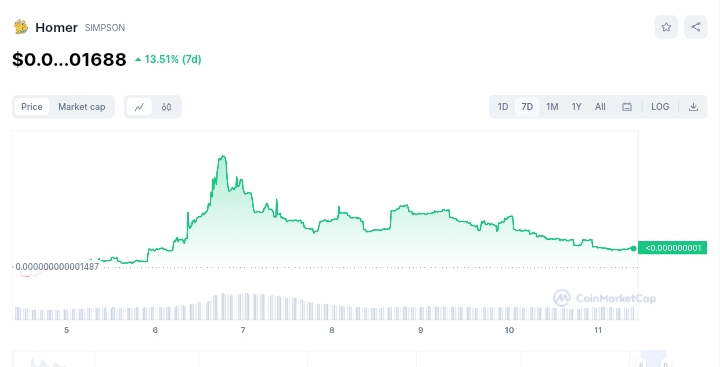Screen dimensions: 720x367
Task: Click the green current price tag
Action: tap(673, 248)
